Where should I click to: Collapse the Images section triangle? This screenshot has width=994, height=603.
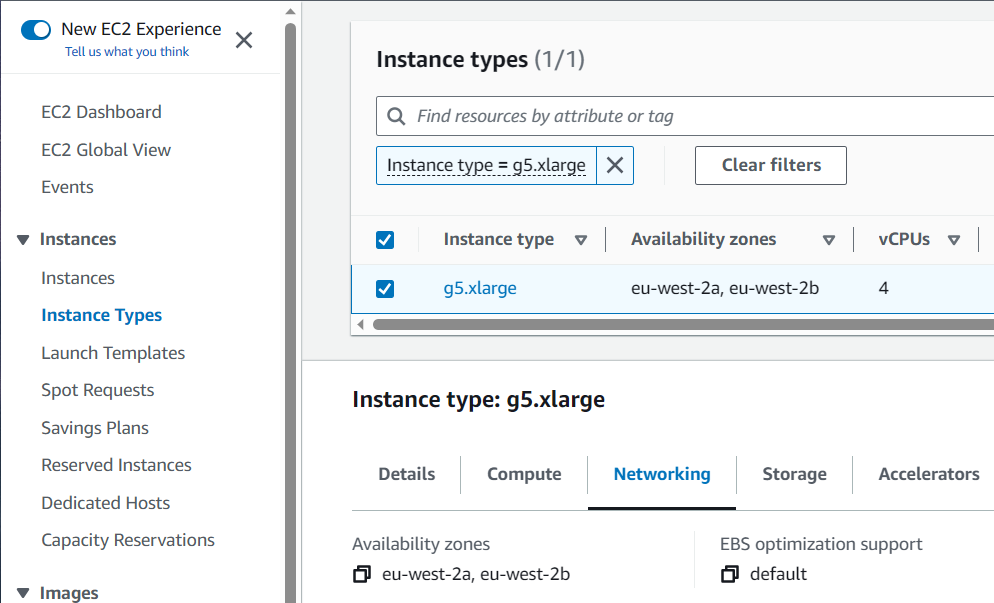[x=23, y=593]
